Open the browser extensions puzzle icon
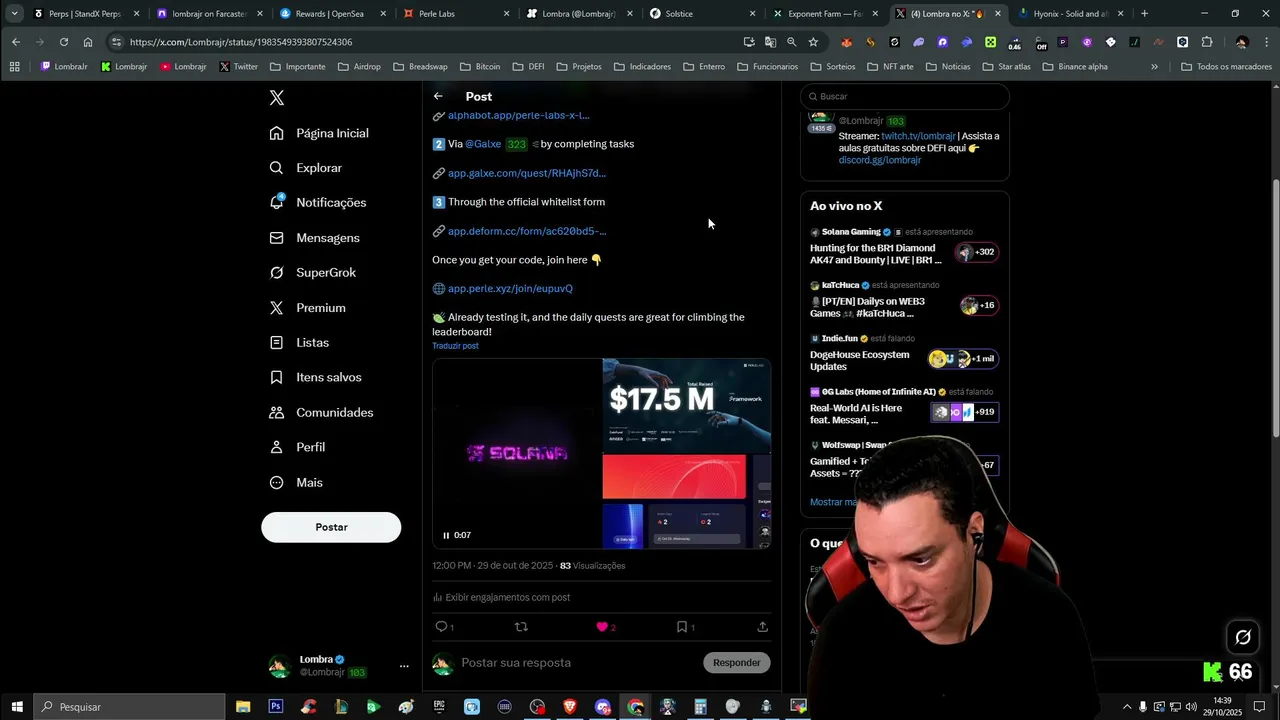This screenshot has height=720, width=1280. [1207, 42]
